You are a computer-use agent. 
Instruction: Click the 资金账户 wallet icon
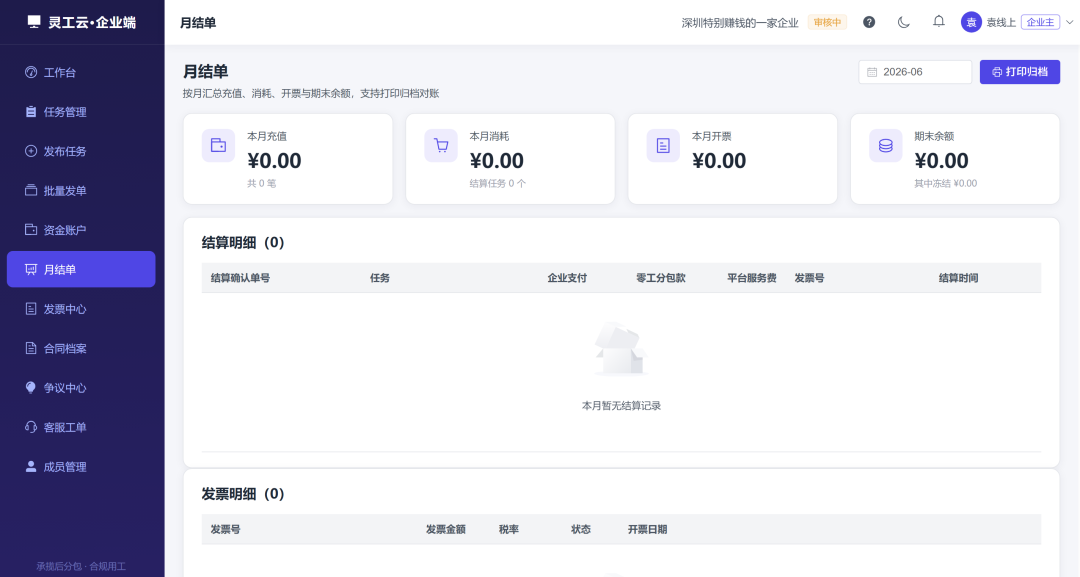pos(31,230)
